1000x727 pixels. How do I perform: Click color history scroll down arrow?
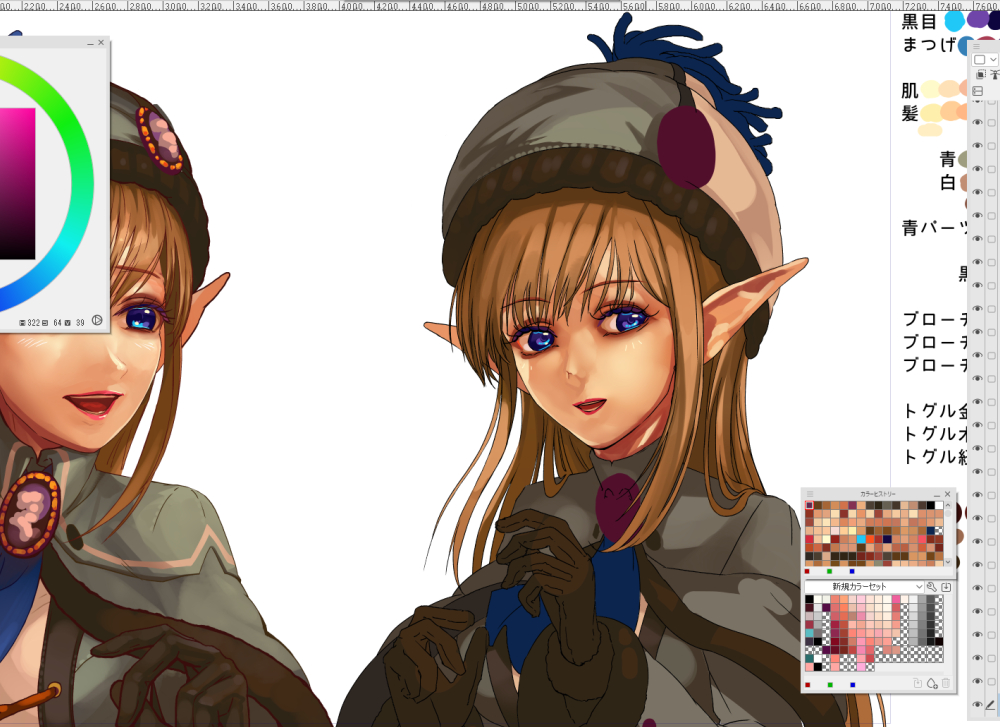948,562
